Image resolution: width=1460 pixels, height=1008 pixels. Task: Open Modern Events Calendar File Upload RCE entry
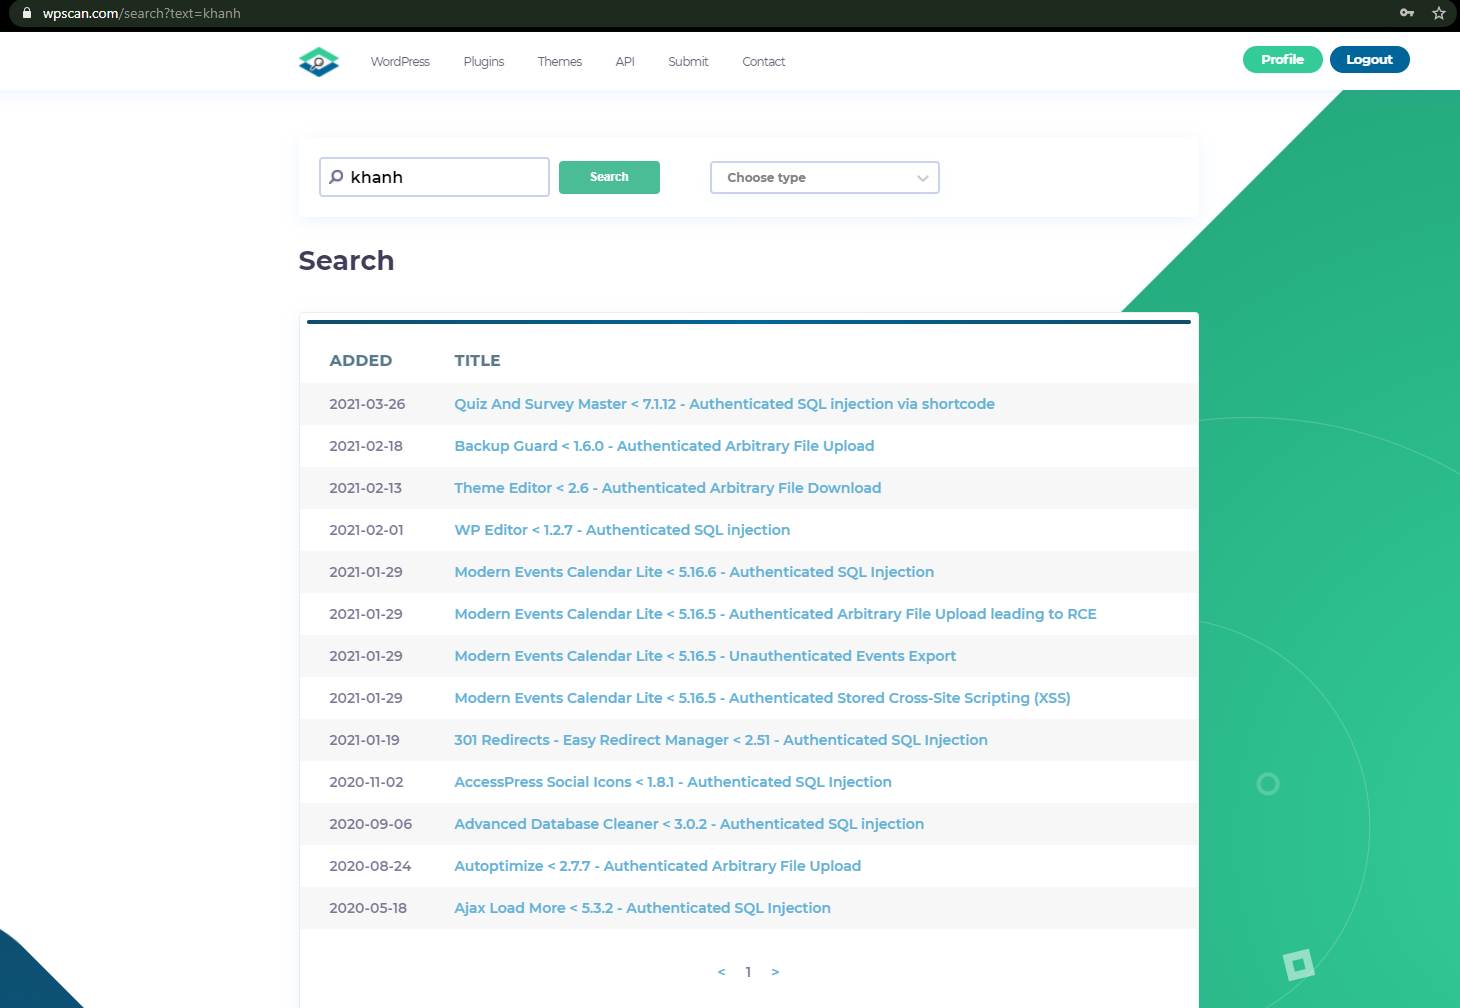775,614
